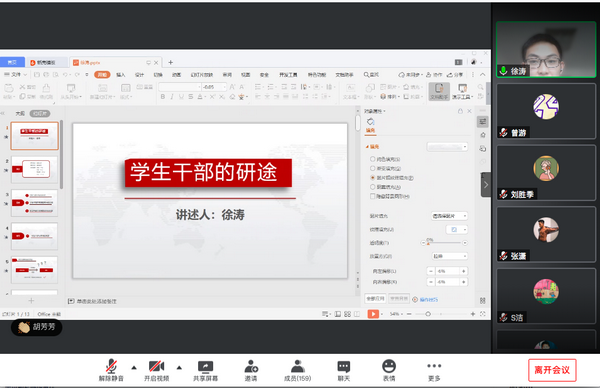Screen dimensions: 600x388
Task: Select slide 2 thumbnail
Action: pyautogui.click(x=34, y=170)
